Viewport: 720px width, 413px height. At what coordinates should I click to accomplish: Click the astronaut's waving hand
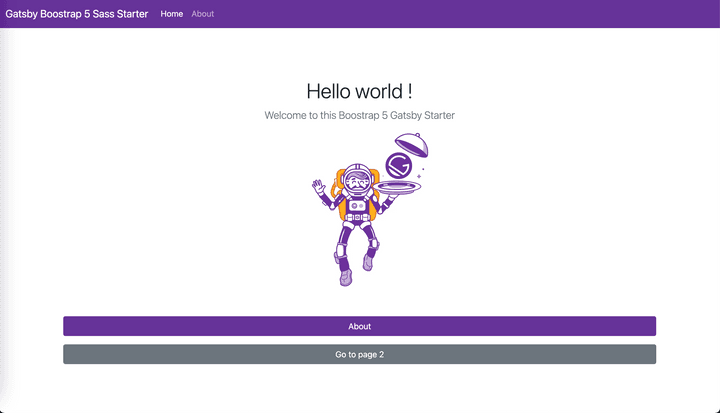[319, 187]
